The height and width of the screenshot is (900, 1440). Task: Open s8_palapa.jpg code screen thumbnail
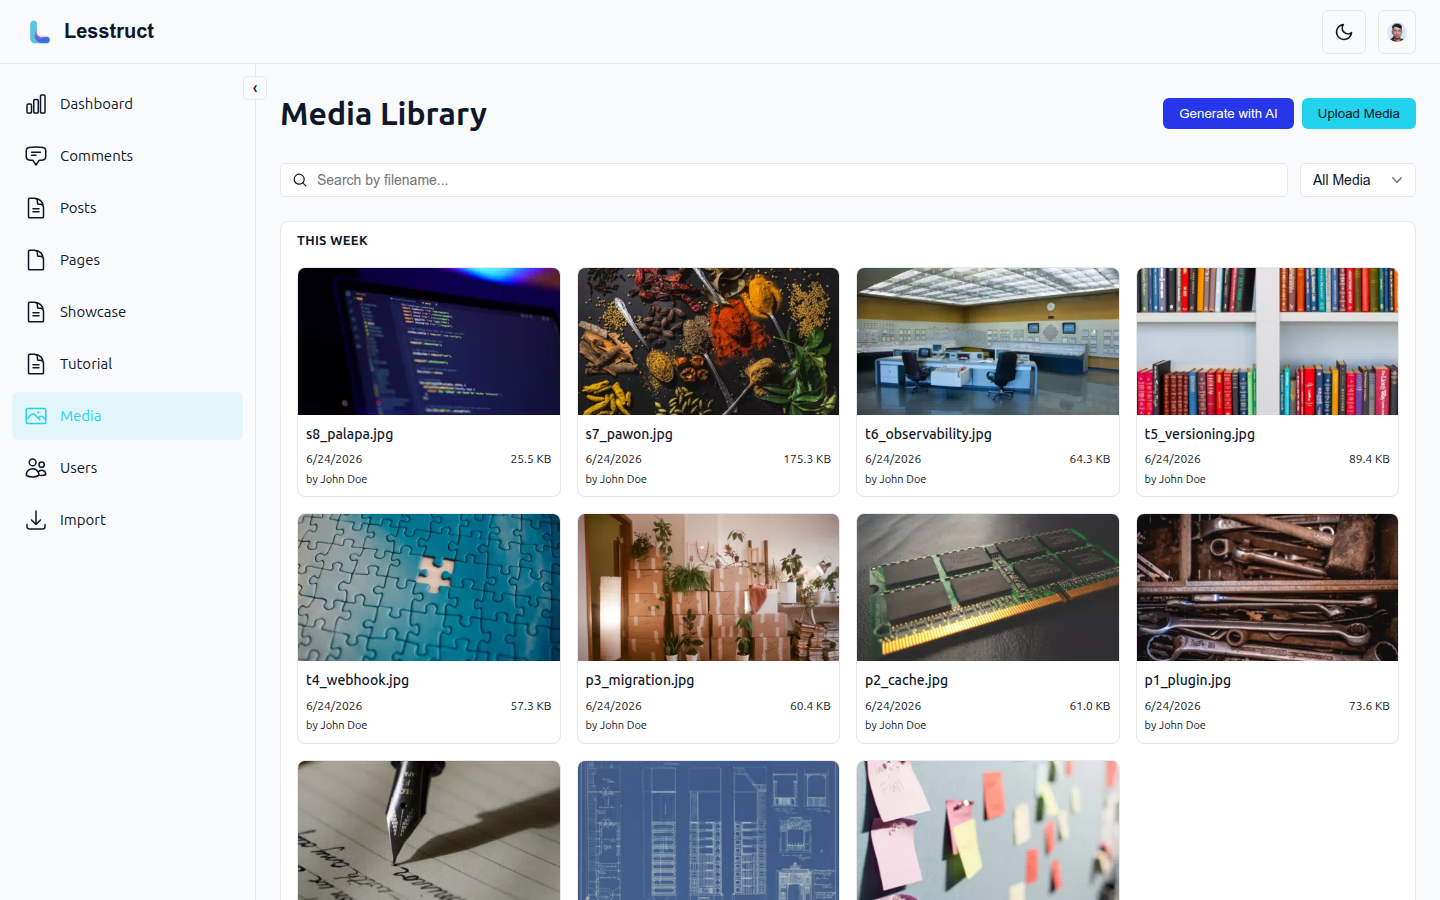tap(429, 341)
